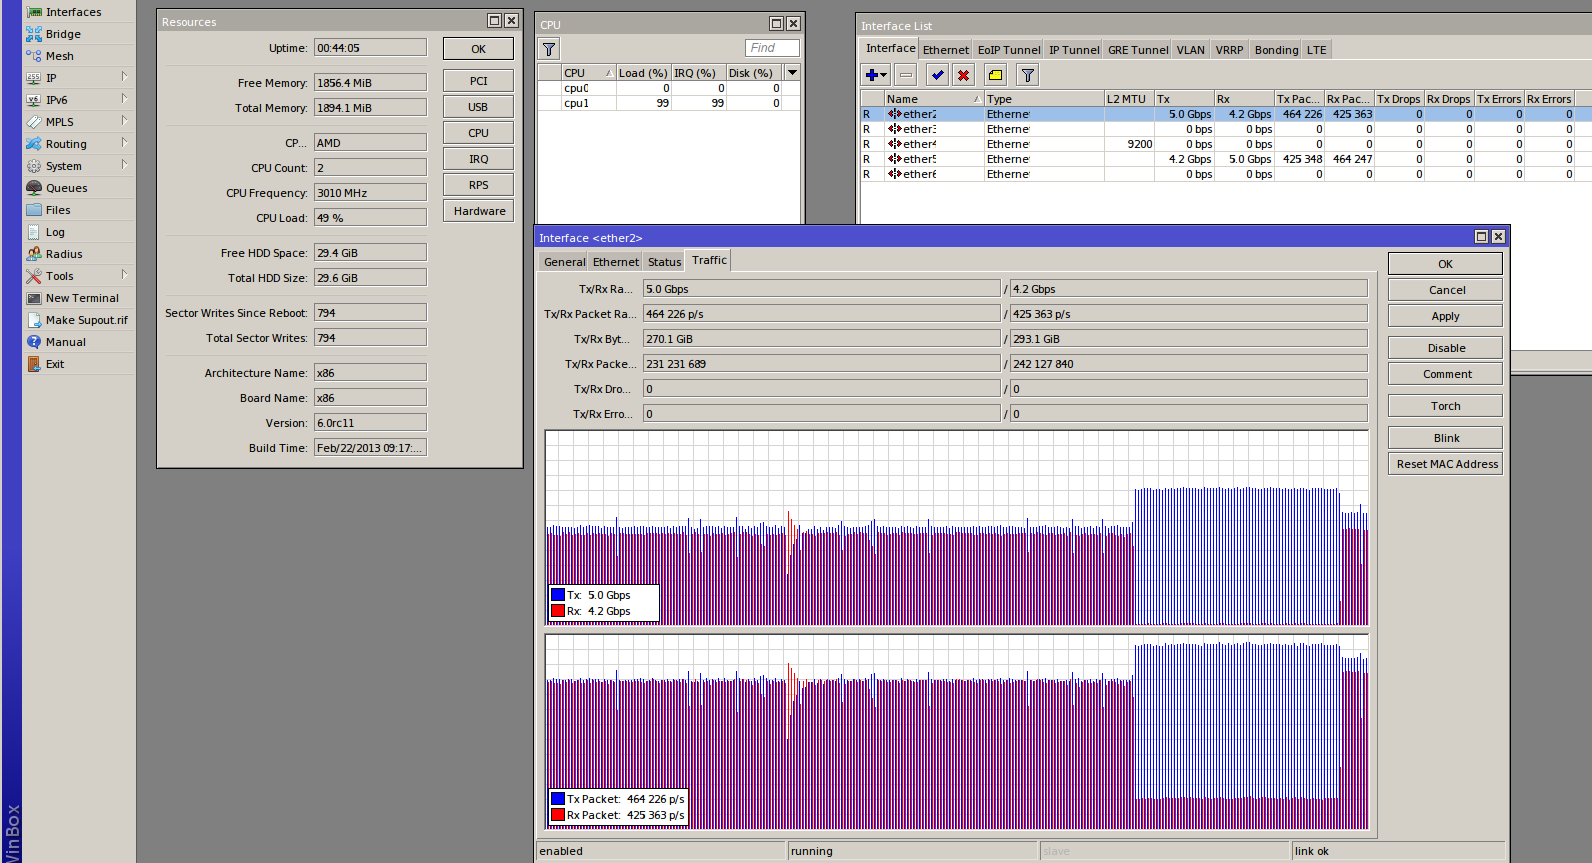Switch to the Bonding tab
The height and width of the screenshot is (863, 1592).
click(x=1276, y=50)
